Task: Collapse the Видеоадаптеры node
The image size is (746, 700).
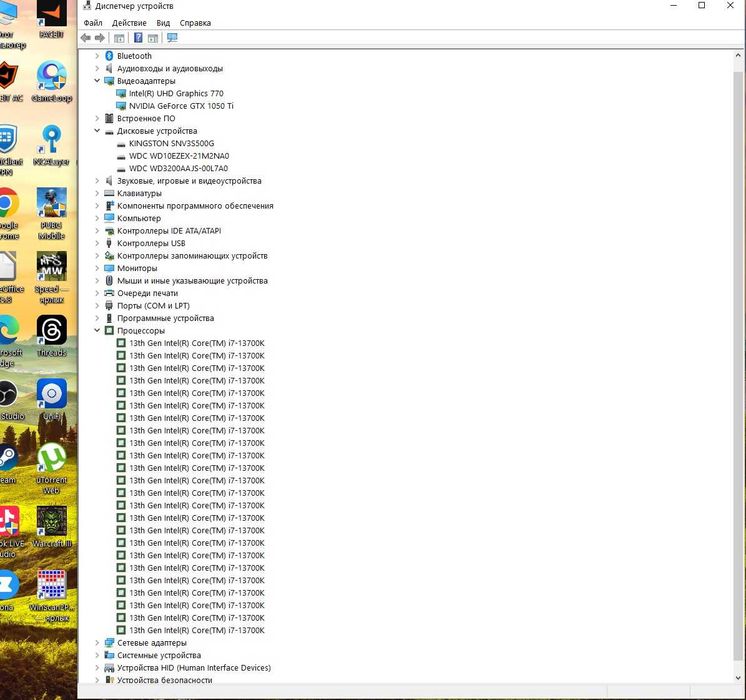Action: pos(97,81)
